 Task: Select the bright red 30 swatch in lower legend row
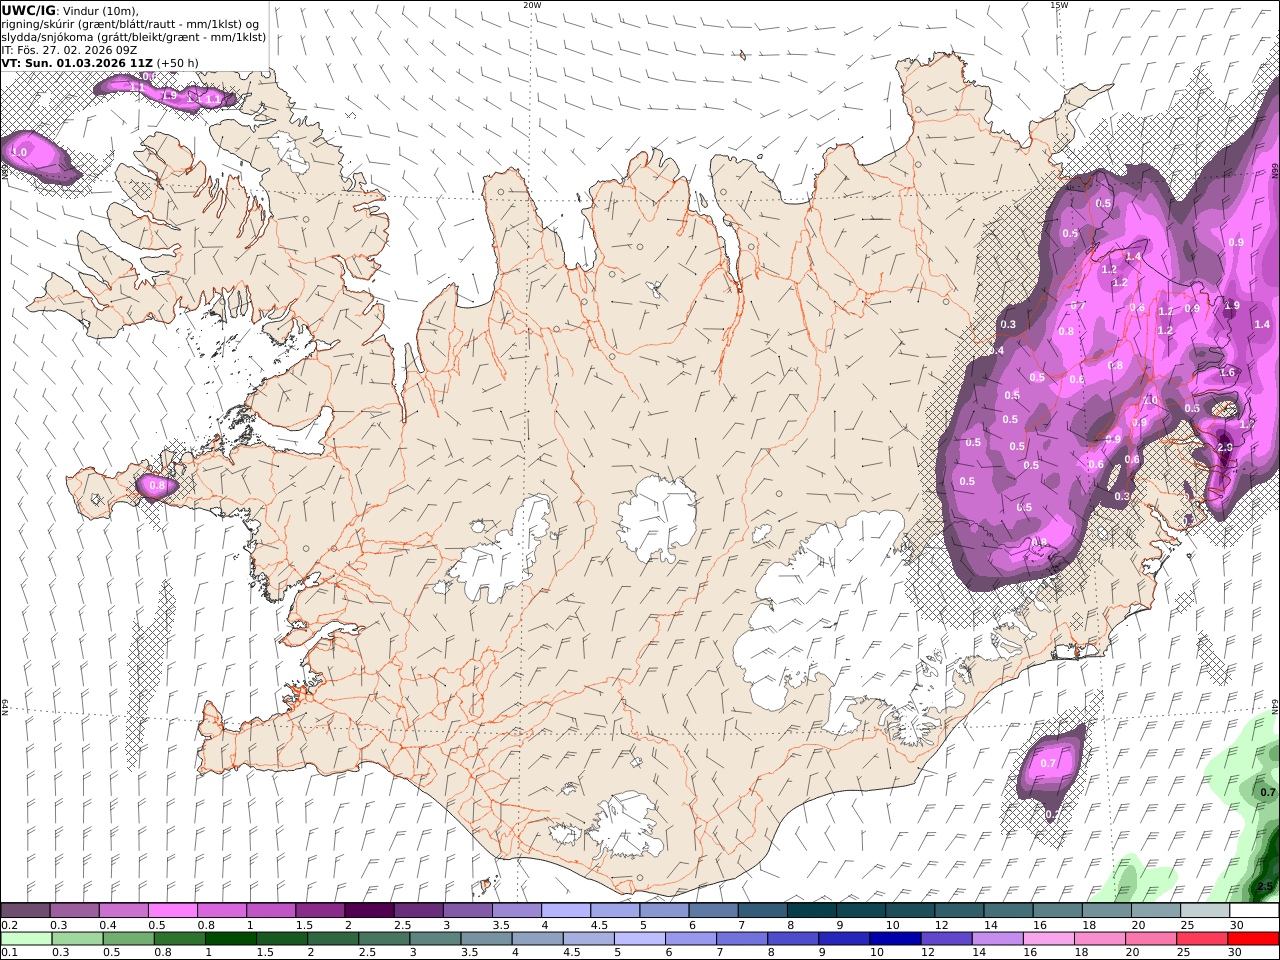(x=1252, y=938)
